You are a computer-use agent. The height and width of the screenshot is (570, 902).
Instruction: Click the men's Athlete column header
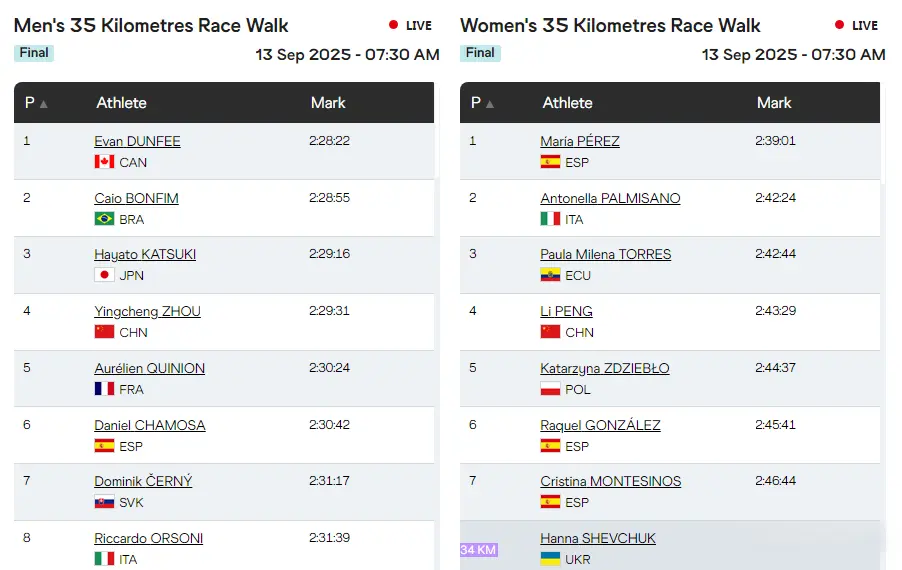121,103
